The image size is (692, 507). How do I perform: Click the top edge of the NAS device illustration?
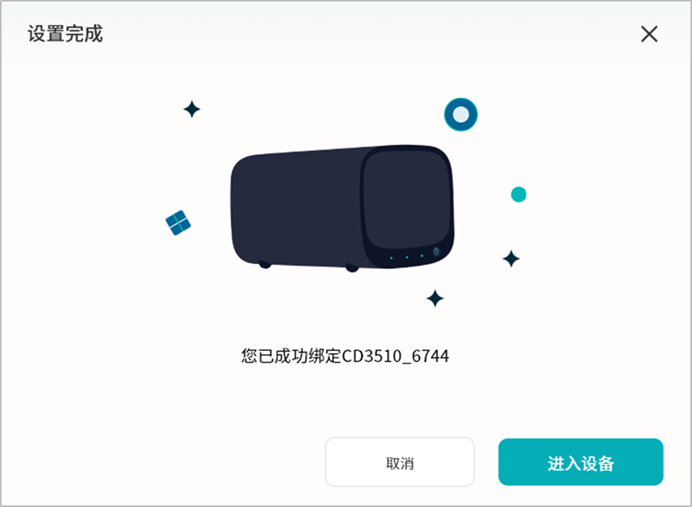tap(335, 150)
